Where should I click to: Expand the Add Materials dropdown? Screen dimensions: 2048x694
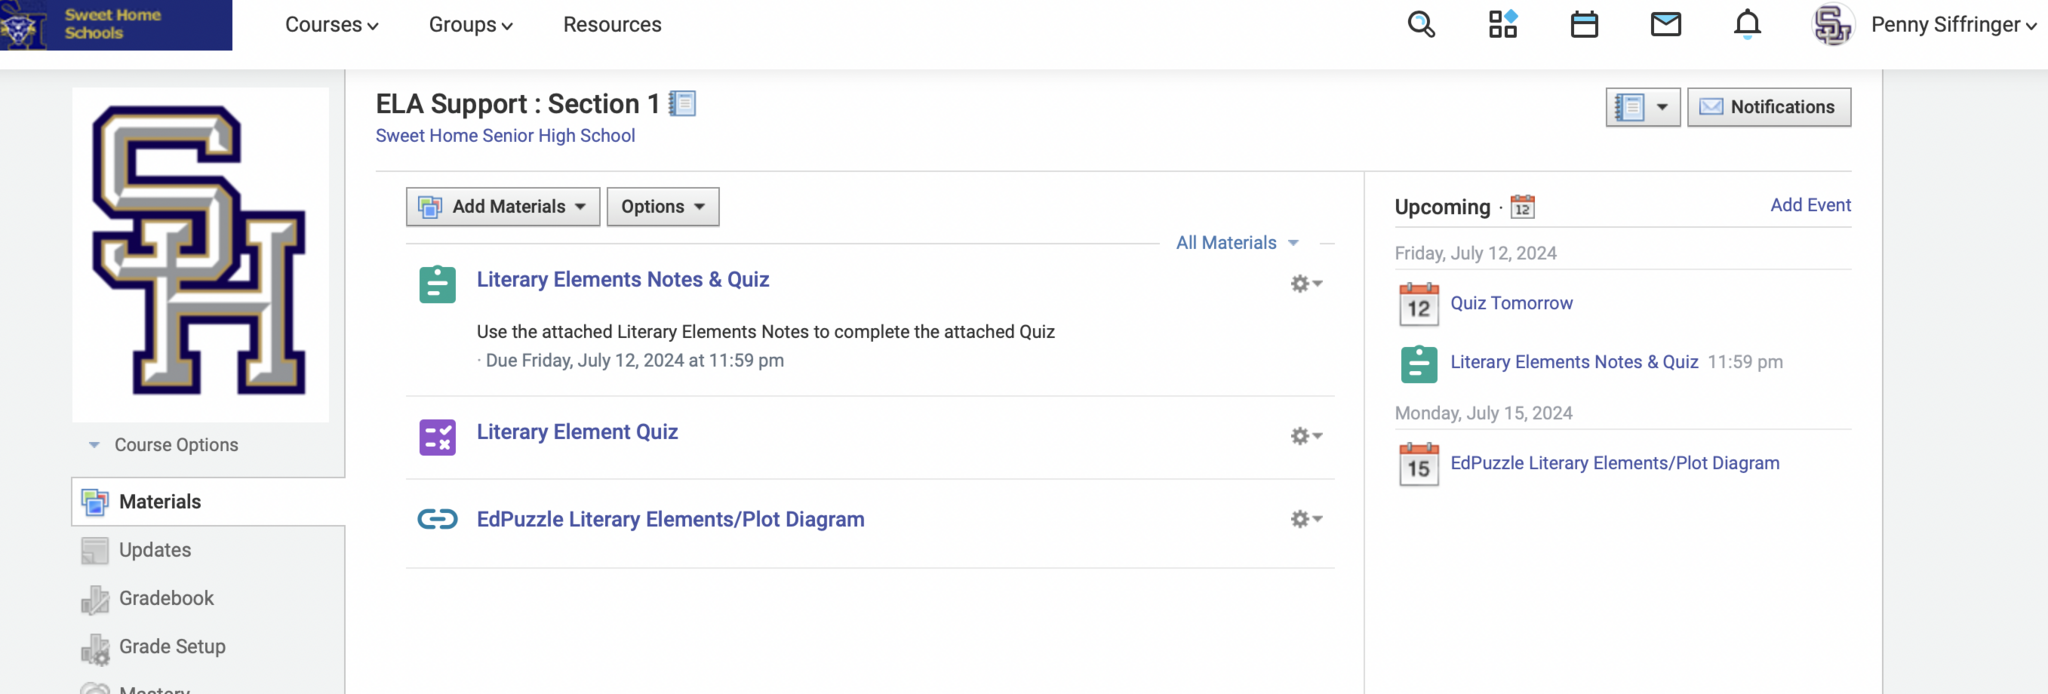(503, 207)
